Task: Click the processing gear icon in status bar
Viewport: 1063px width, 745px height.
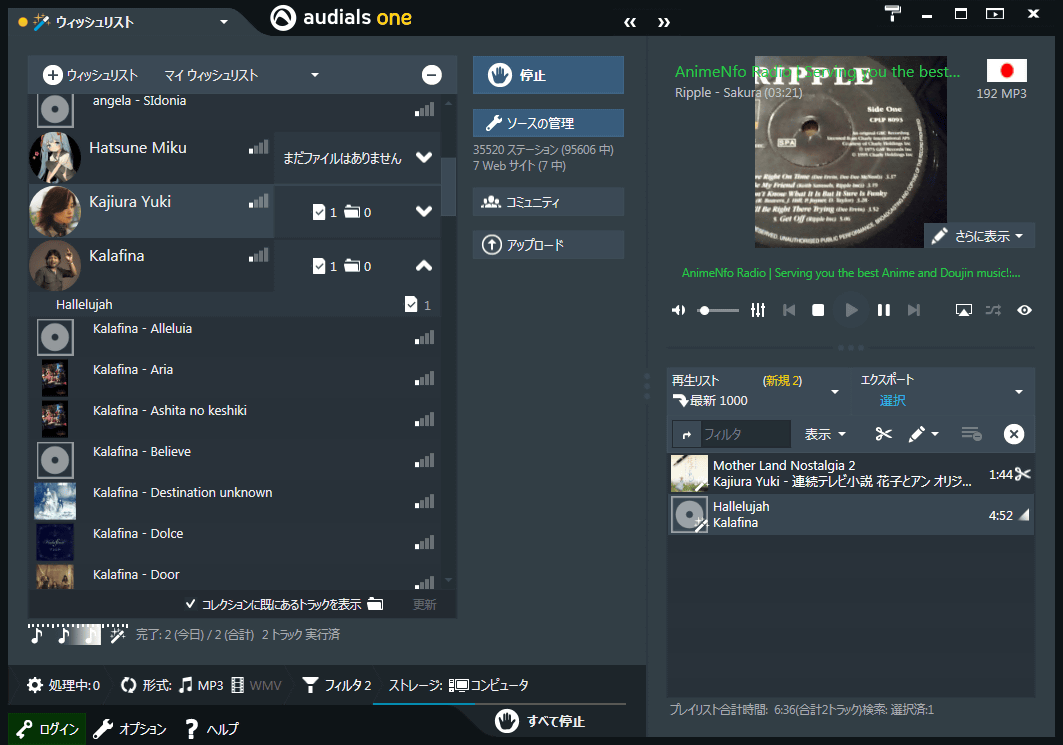Action: [x=35, y=685]
